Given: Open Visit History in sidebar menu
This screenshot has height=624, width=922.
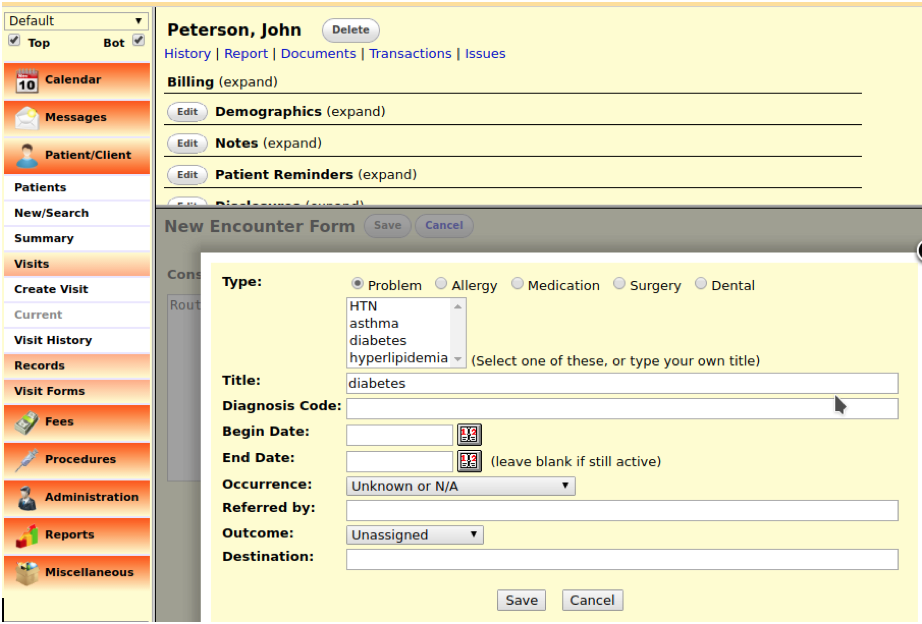Looking at the screenshot, I should point(53,340).
